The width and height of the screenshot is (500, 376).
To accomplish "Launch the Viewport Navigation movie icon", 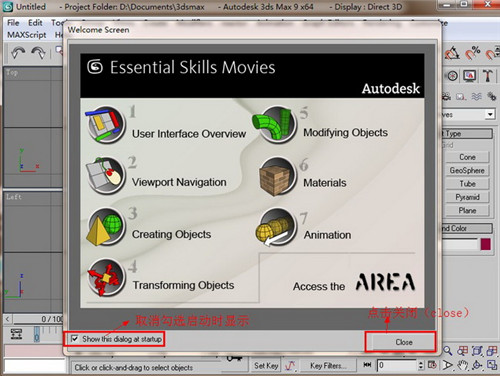I will (106, 176).
